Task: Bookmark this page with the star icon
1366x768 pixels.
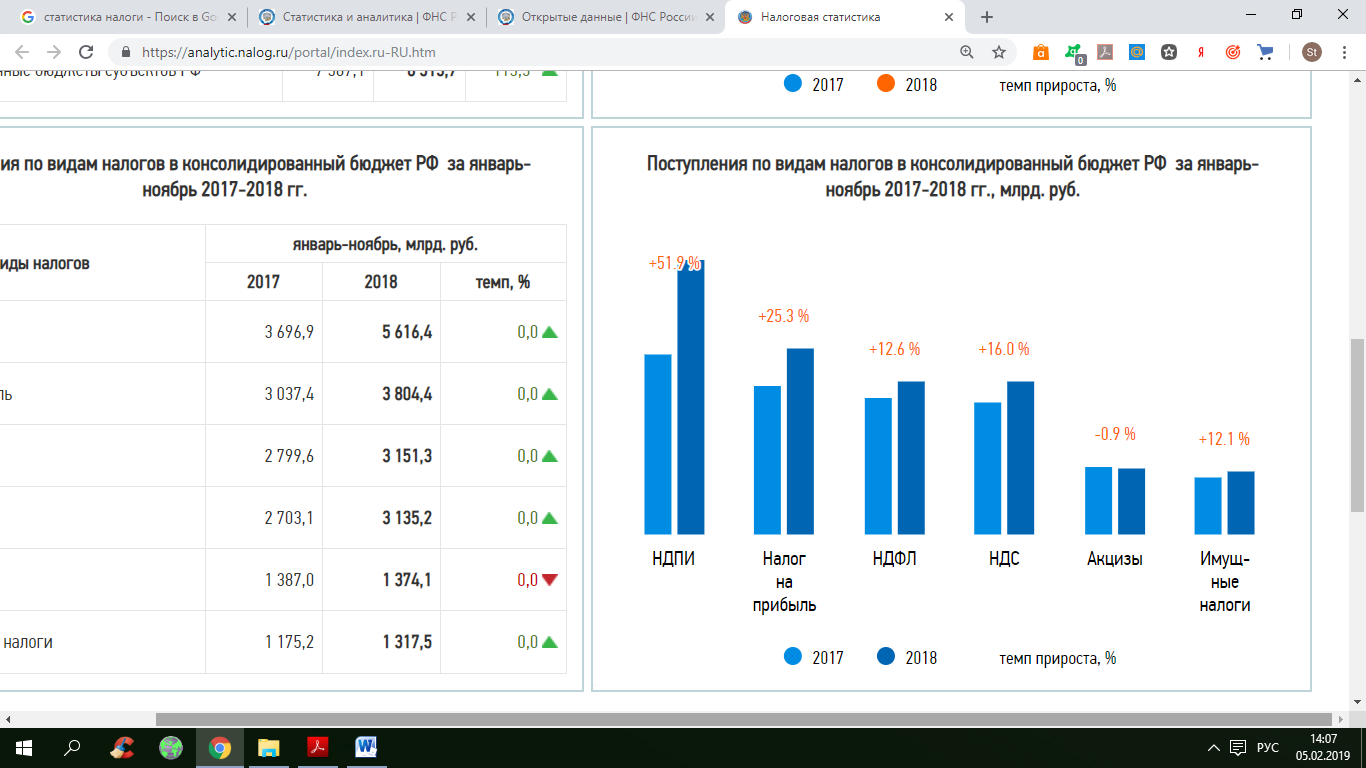Action: pyautogui.click(x=998, y=52)
